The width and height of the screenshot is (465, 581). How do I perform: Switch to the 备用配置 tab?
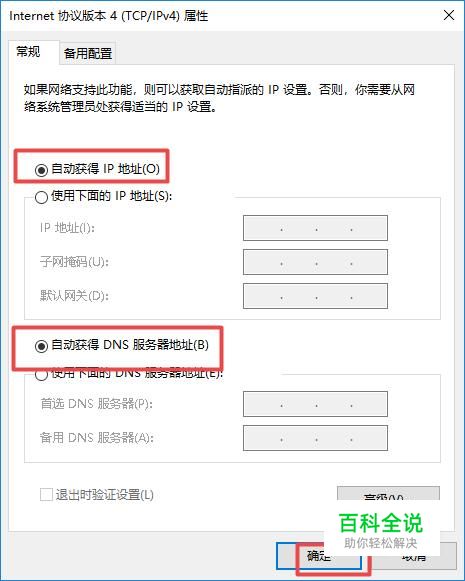[x=88, y=53]
